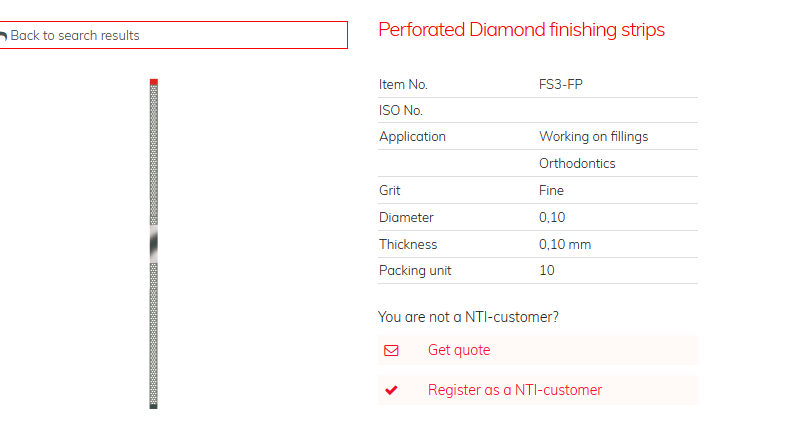The height and width of the screenshot is (432, 807).
Task: Click the finishing strip product image
Action: pyautogui.click(x=153, y=245)
